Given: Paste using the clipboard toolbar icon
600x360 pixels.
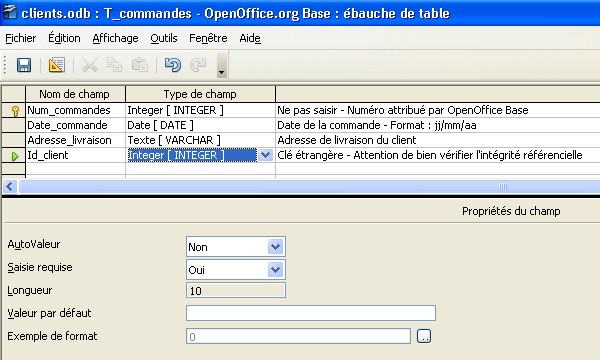Looking at the screenshot, I should point(140,65).
